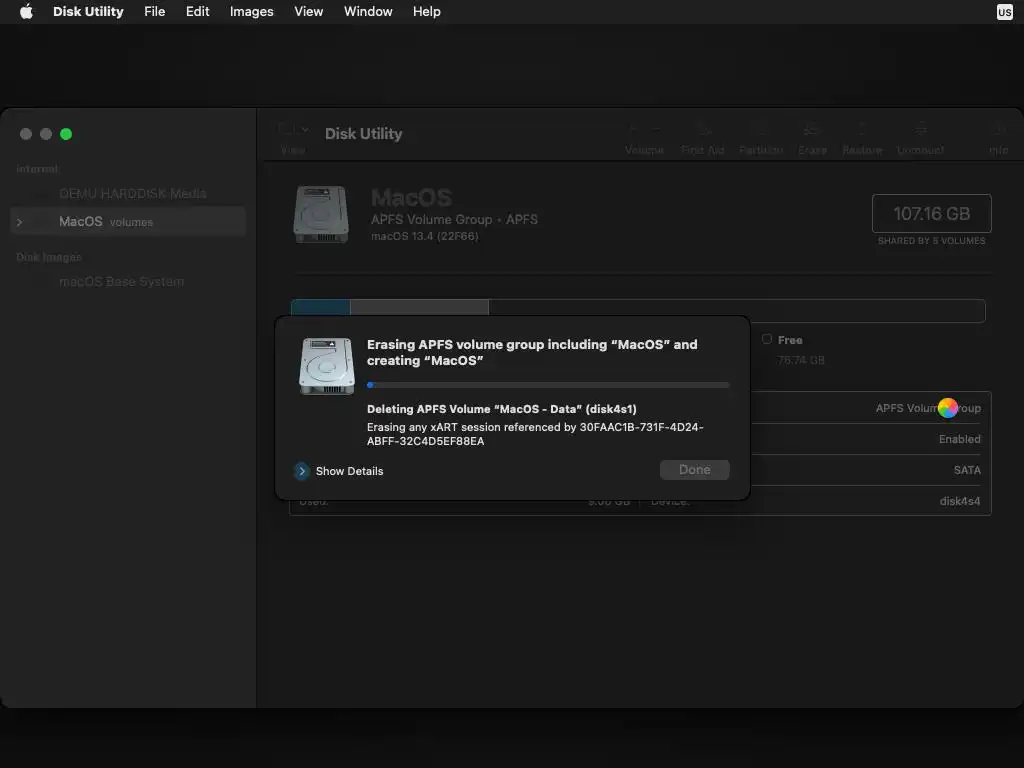
Task: Open the Apple menu
Action: click(x=26, y=12)
